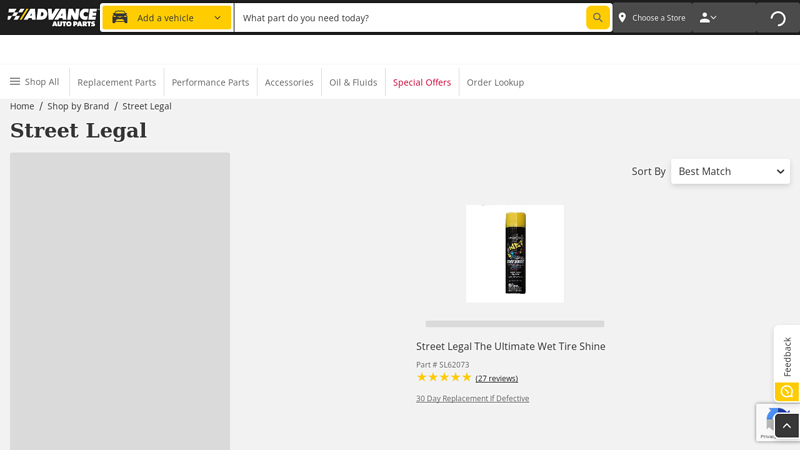Open the Oil & Fluids menu
This screenshot has height=450, width=800.
point(353,82)
